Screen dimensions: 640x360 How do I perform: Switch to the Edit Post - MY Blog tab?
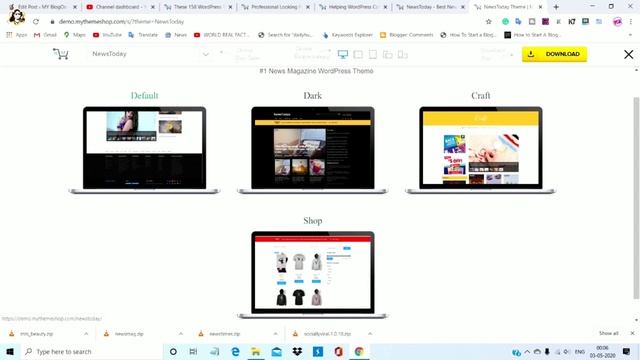point(43,7)
